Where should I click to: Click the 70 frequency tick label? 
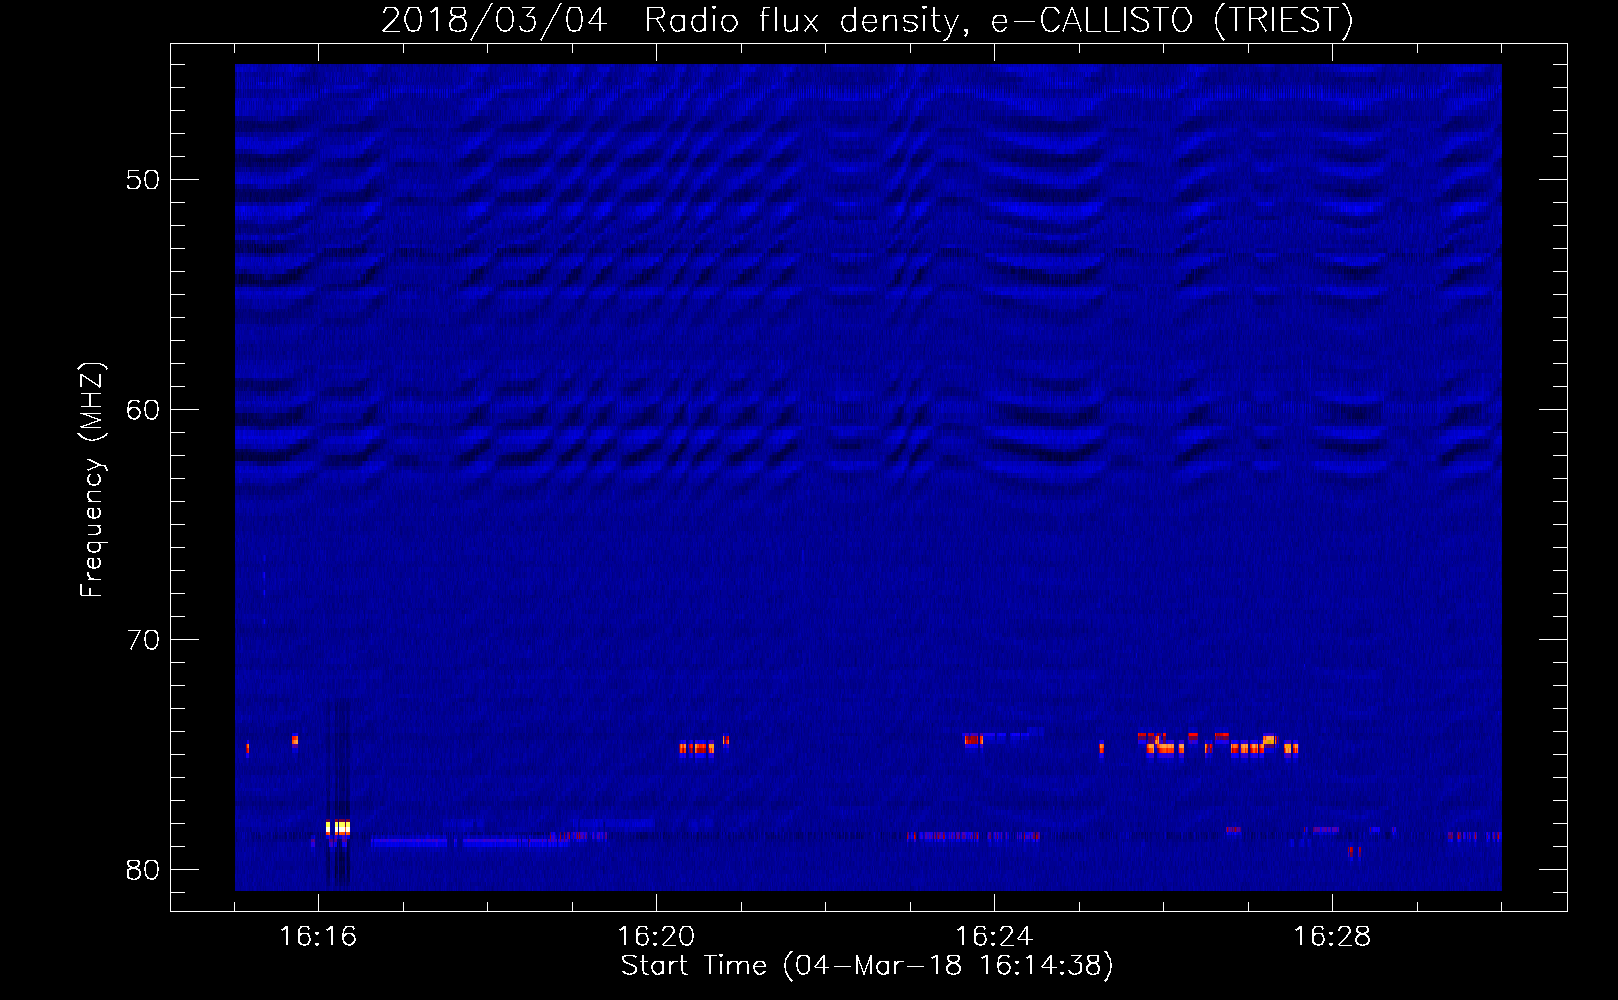pos(143,640)
